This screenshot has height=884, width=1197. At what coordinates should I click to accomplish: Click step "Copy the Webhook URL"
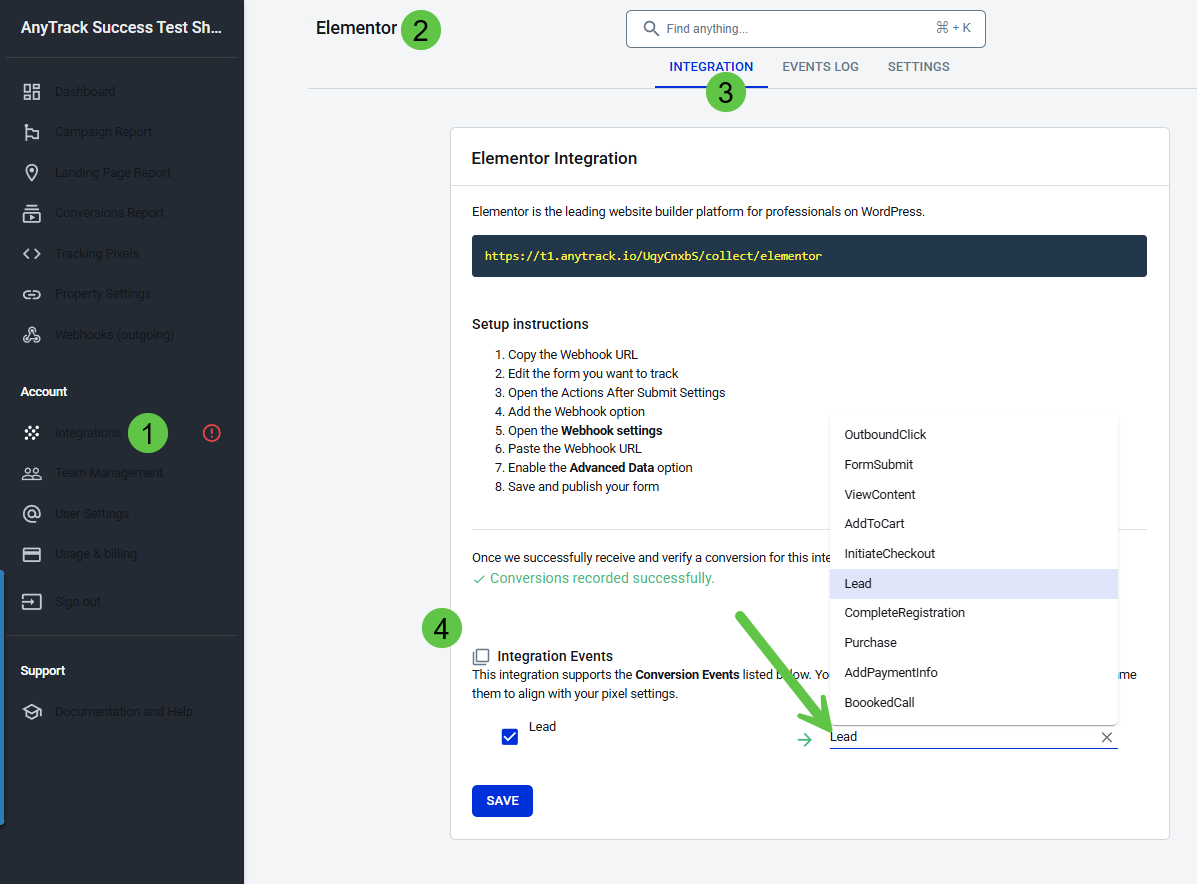pos(573,355)
